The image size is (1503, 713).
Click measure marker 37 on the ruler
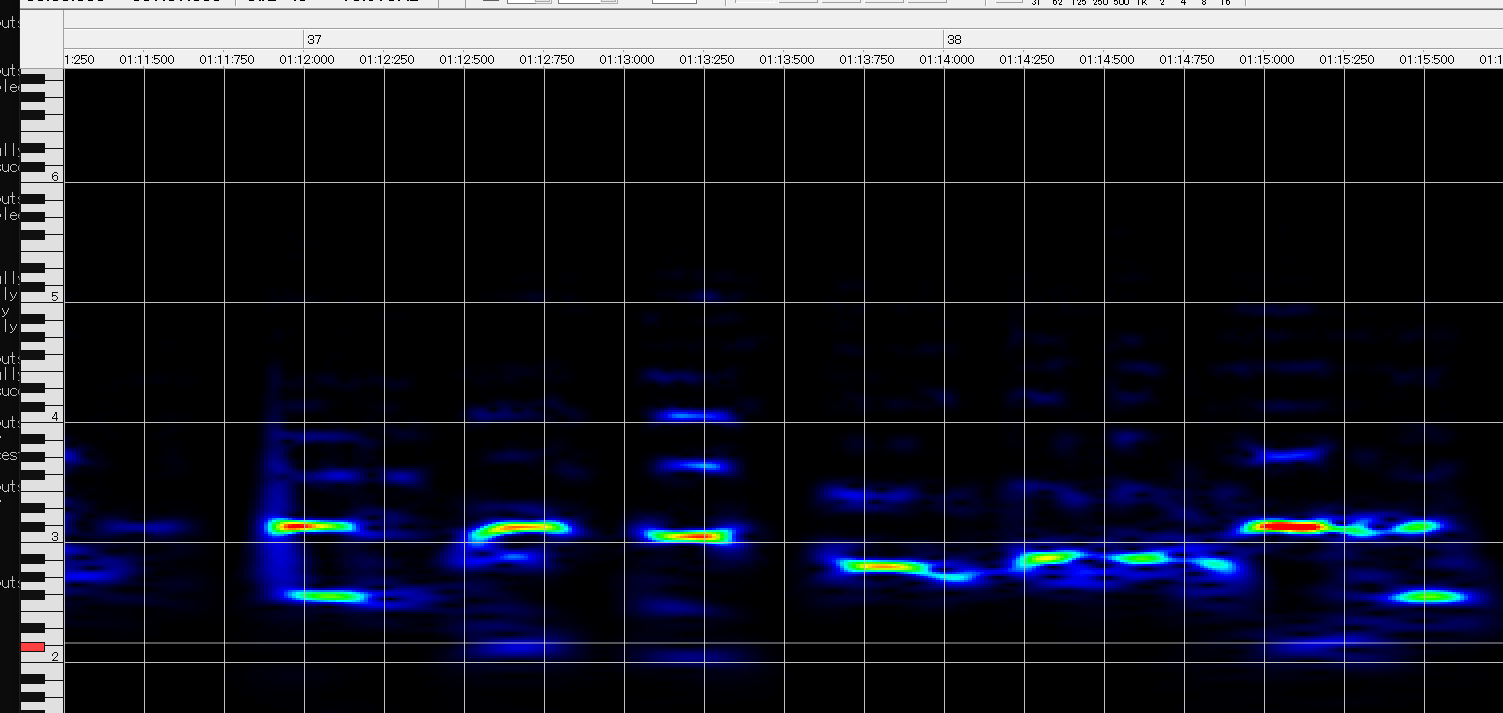314,39
